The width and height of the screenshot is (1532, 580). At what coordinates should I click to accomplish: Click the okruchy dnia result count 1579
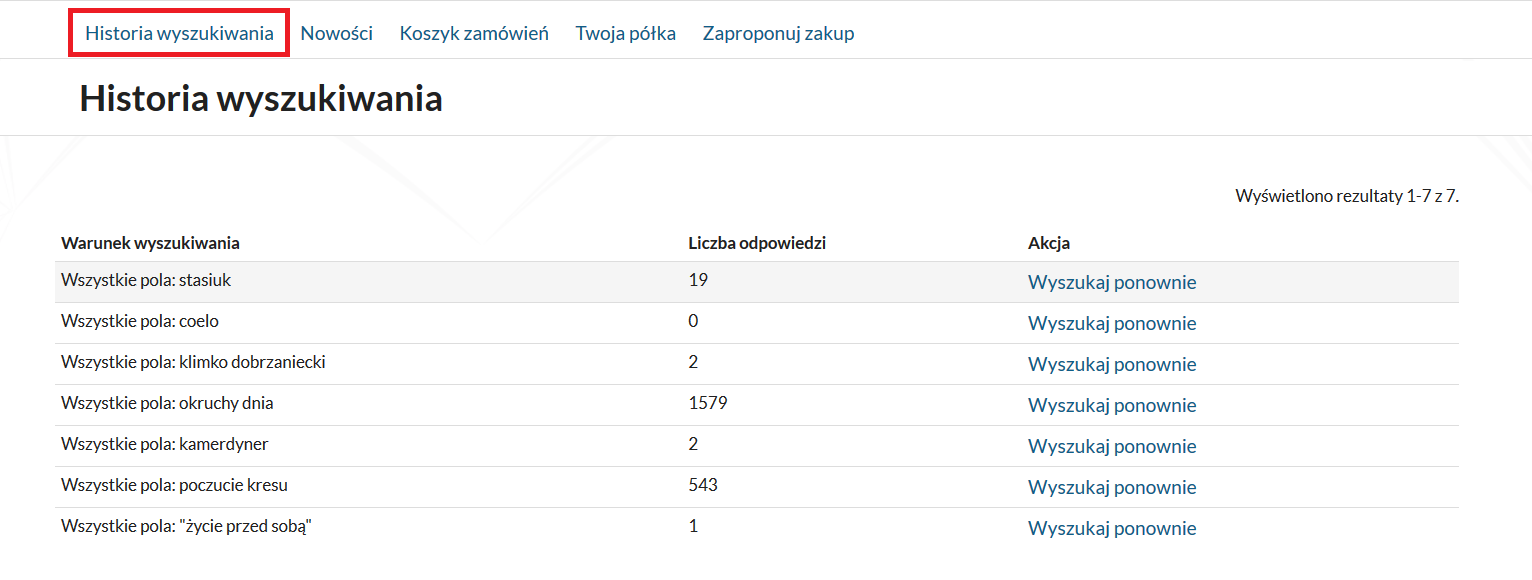(x=708, y=403)
